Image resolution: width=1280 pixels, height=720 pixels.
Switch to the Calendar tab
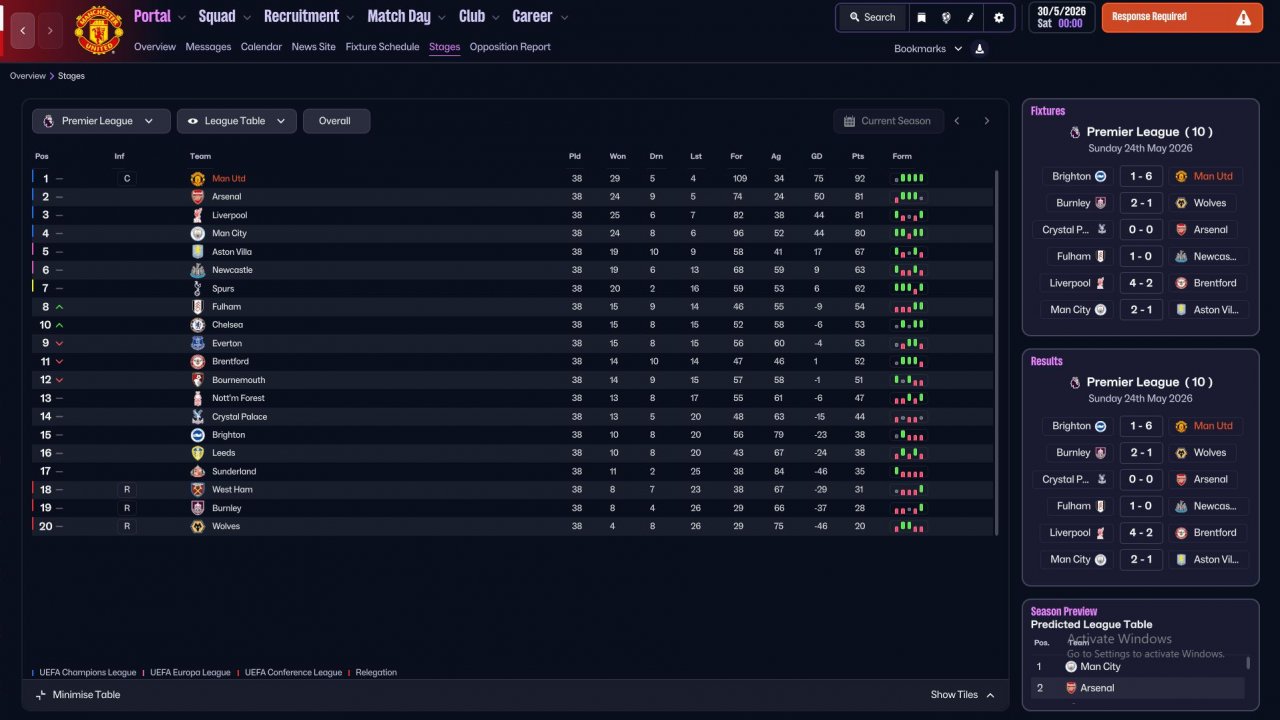[261, 47]
